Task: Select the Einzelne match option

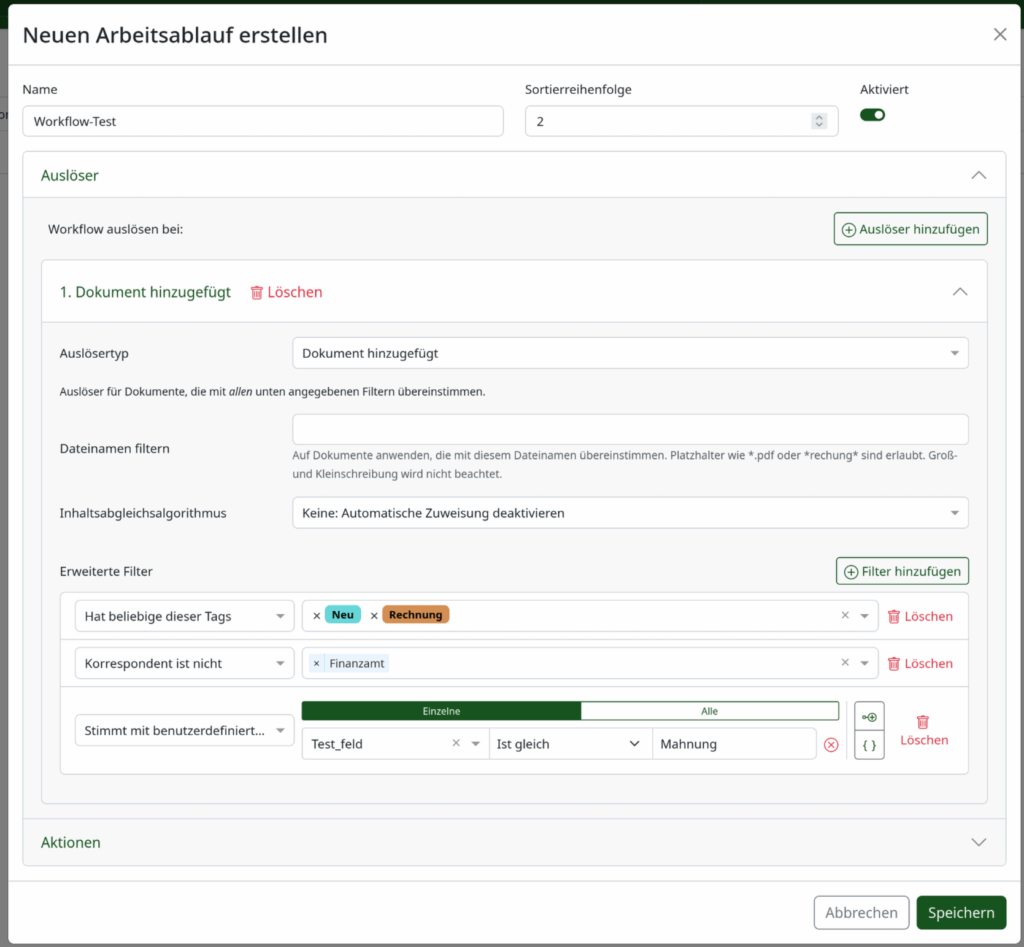Action: [x=441, y=711]
